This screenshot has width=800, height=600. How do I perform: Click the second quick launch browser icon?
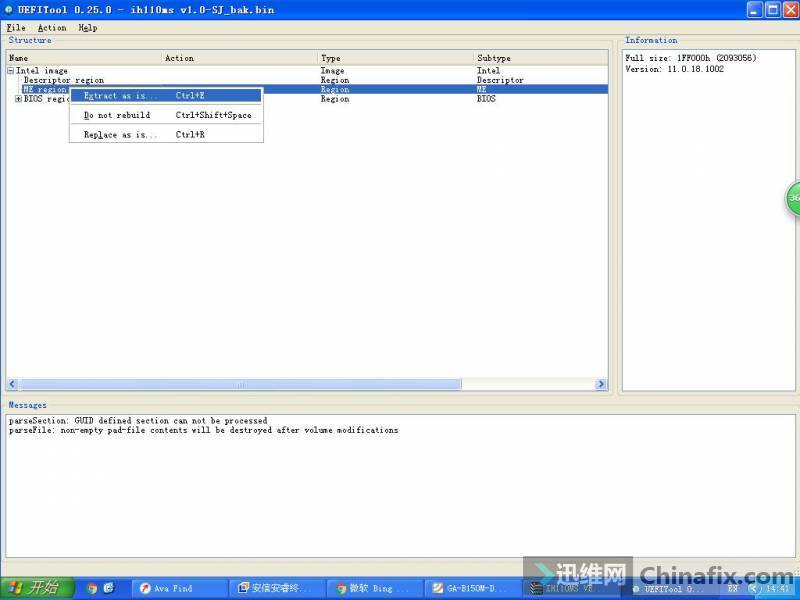[x=109, y=588]
